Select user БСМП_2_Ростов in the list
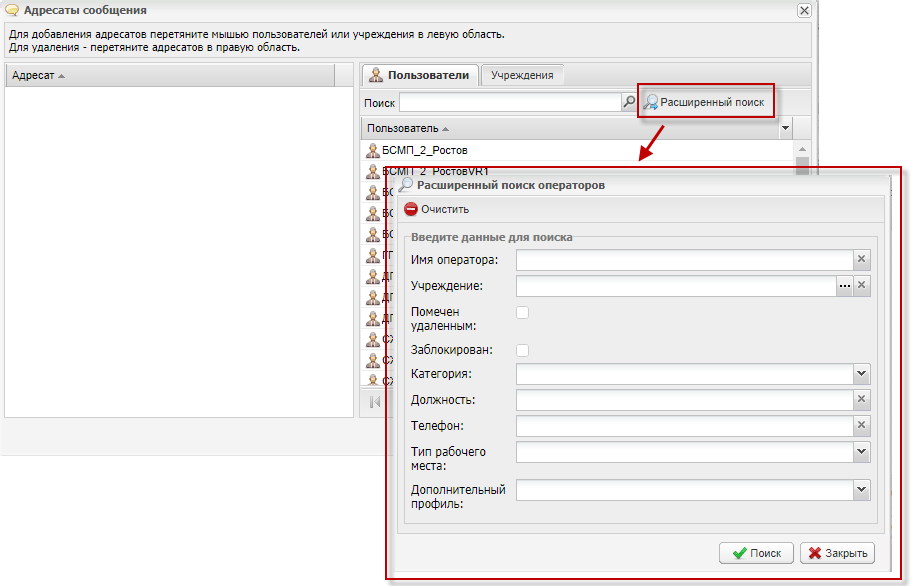Viewport: 915px width, 586px height. (x=425, y=150)
